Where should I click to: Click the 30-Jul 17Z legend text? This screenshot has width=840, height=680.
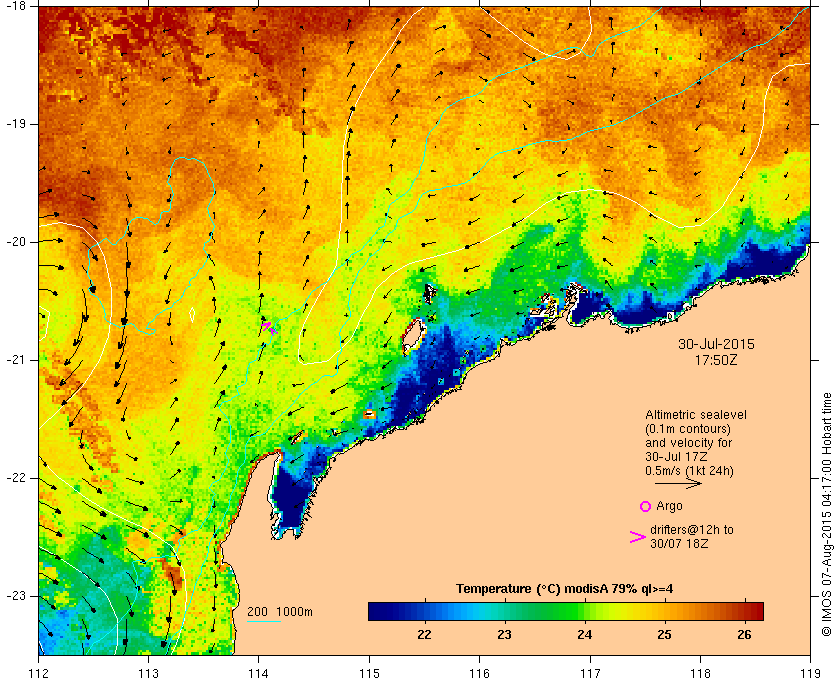(x=676, y=457)
